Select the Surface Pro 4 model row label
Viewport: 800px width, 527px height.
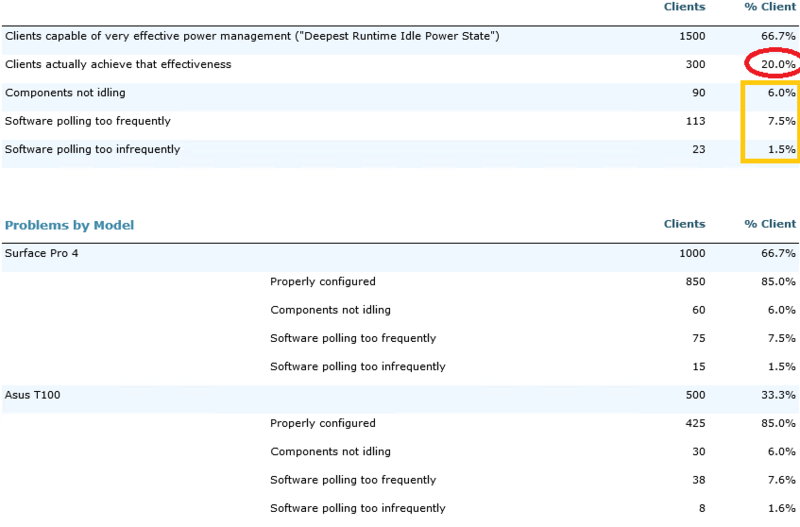coord(41,254)
